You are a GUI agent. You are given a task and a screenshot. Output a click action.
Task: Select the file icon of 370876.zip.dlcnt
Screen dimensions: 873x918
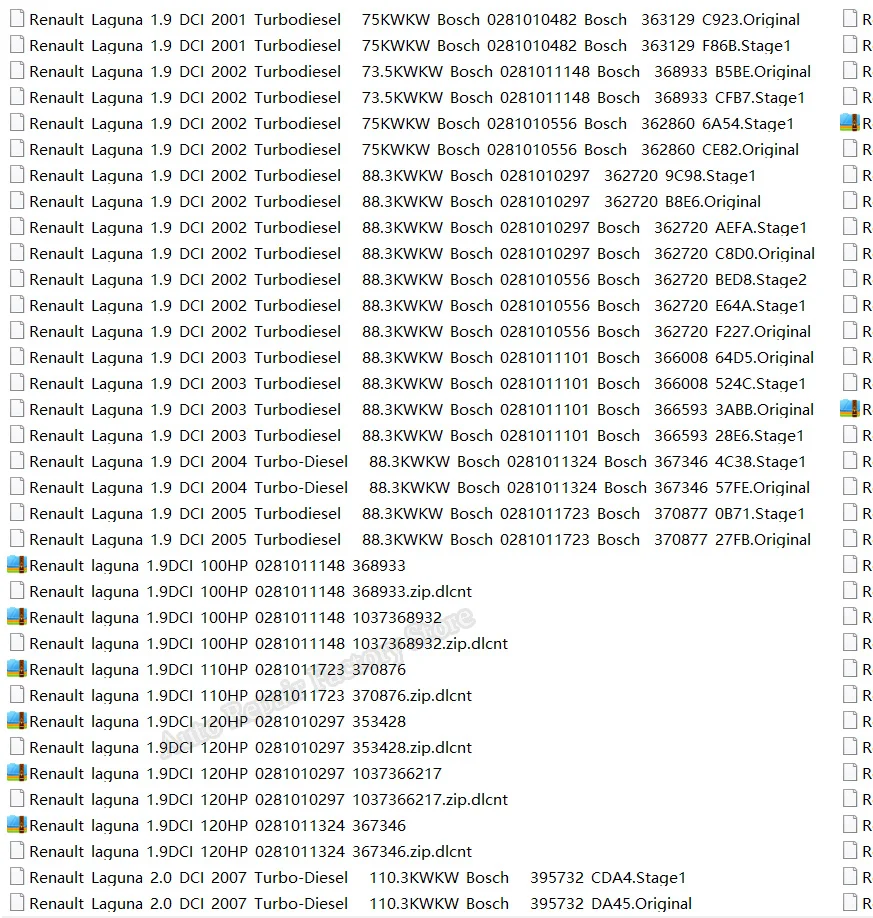17,695
